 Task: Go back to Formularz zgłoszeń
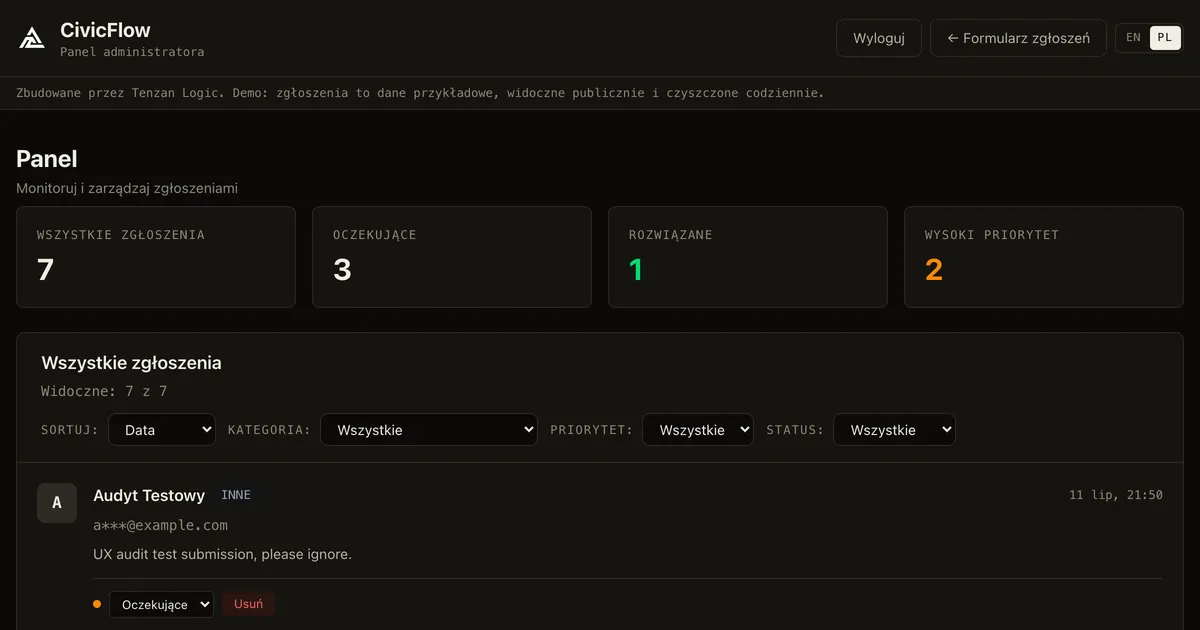1018,38
